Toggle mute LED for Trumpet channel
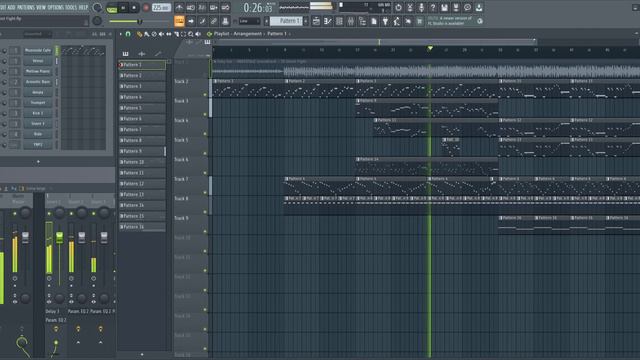 click(x=4, y=103)
